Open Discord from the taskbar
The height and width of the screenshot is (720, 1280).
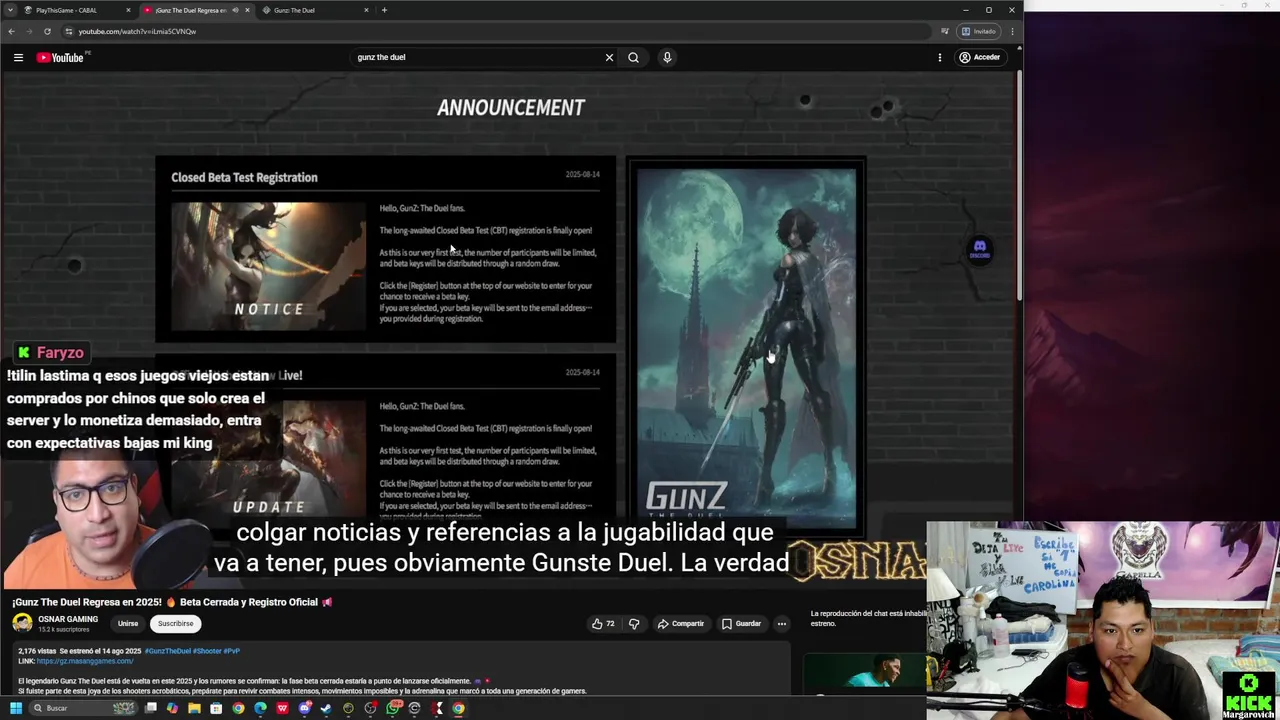pyautogui.click(x=304, y=708)
